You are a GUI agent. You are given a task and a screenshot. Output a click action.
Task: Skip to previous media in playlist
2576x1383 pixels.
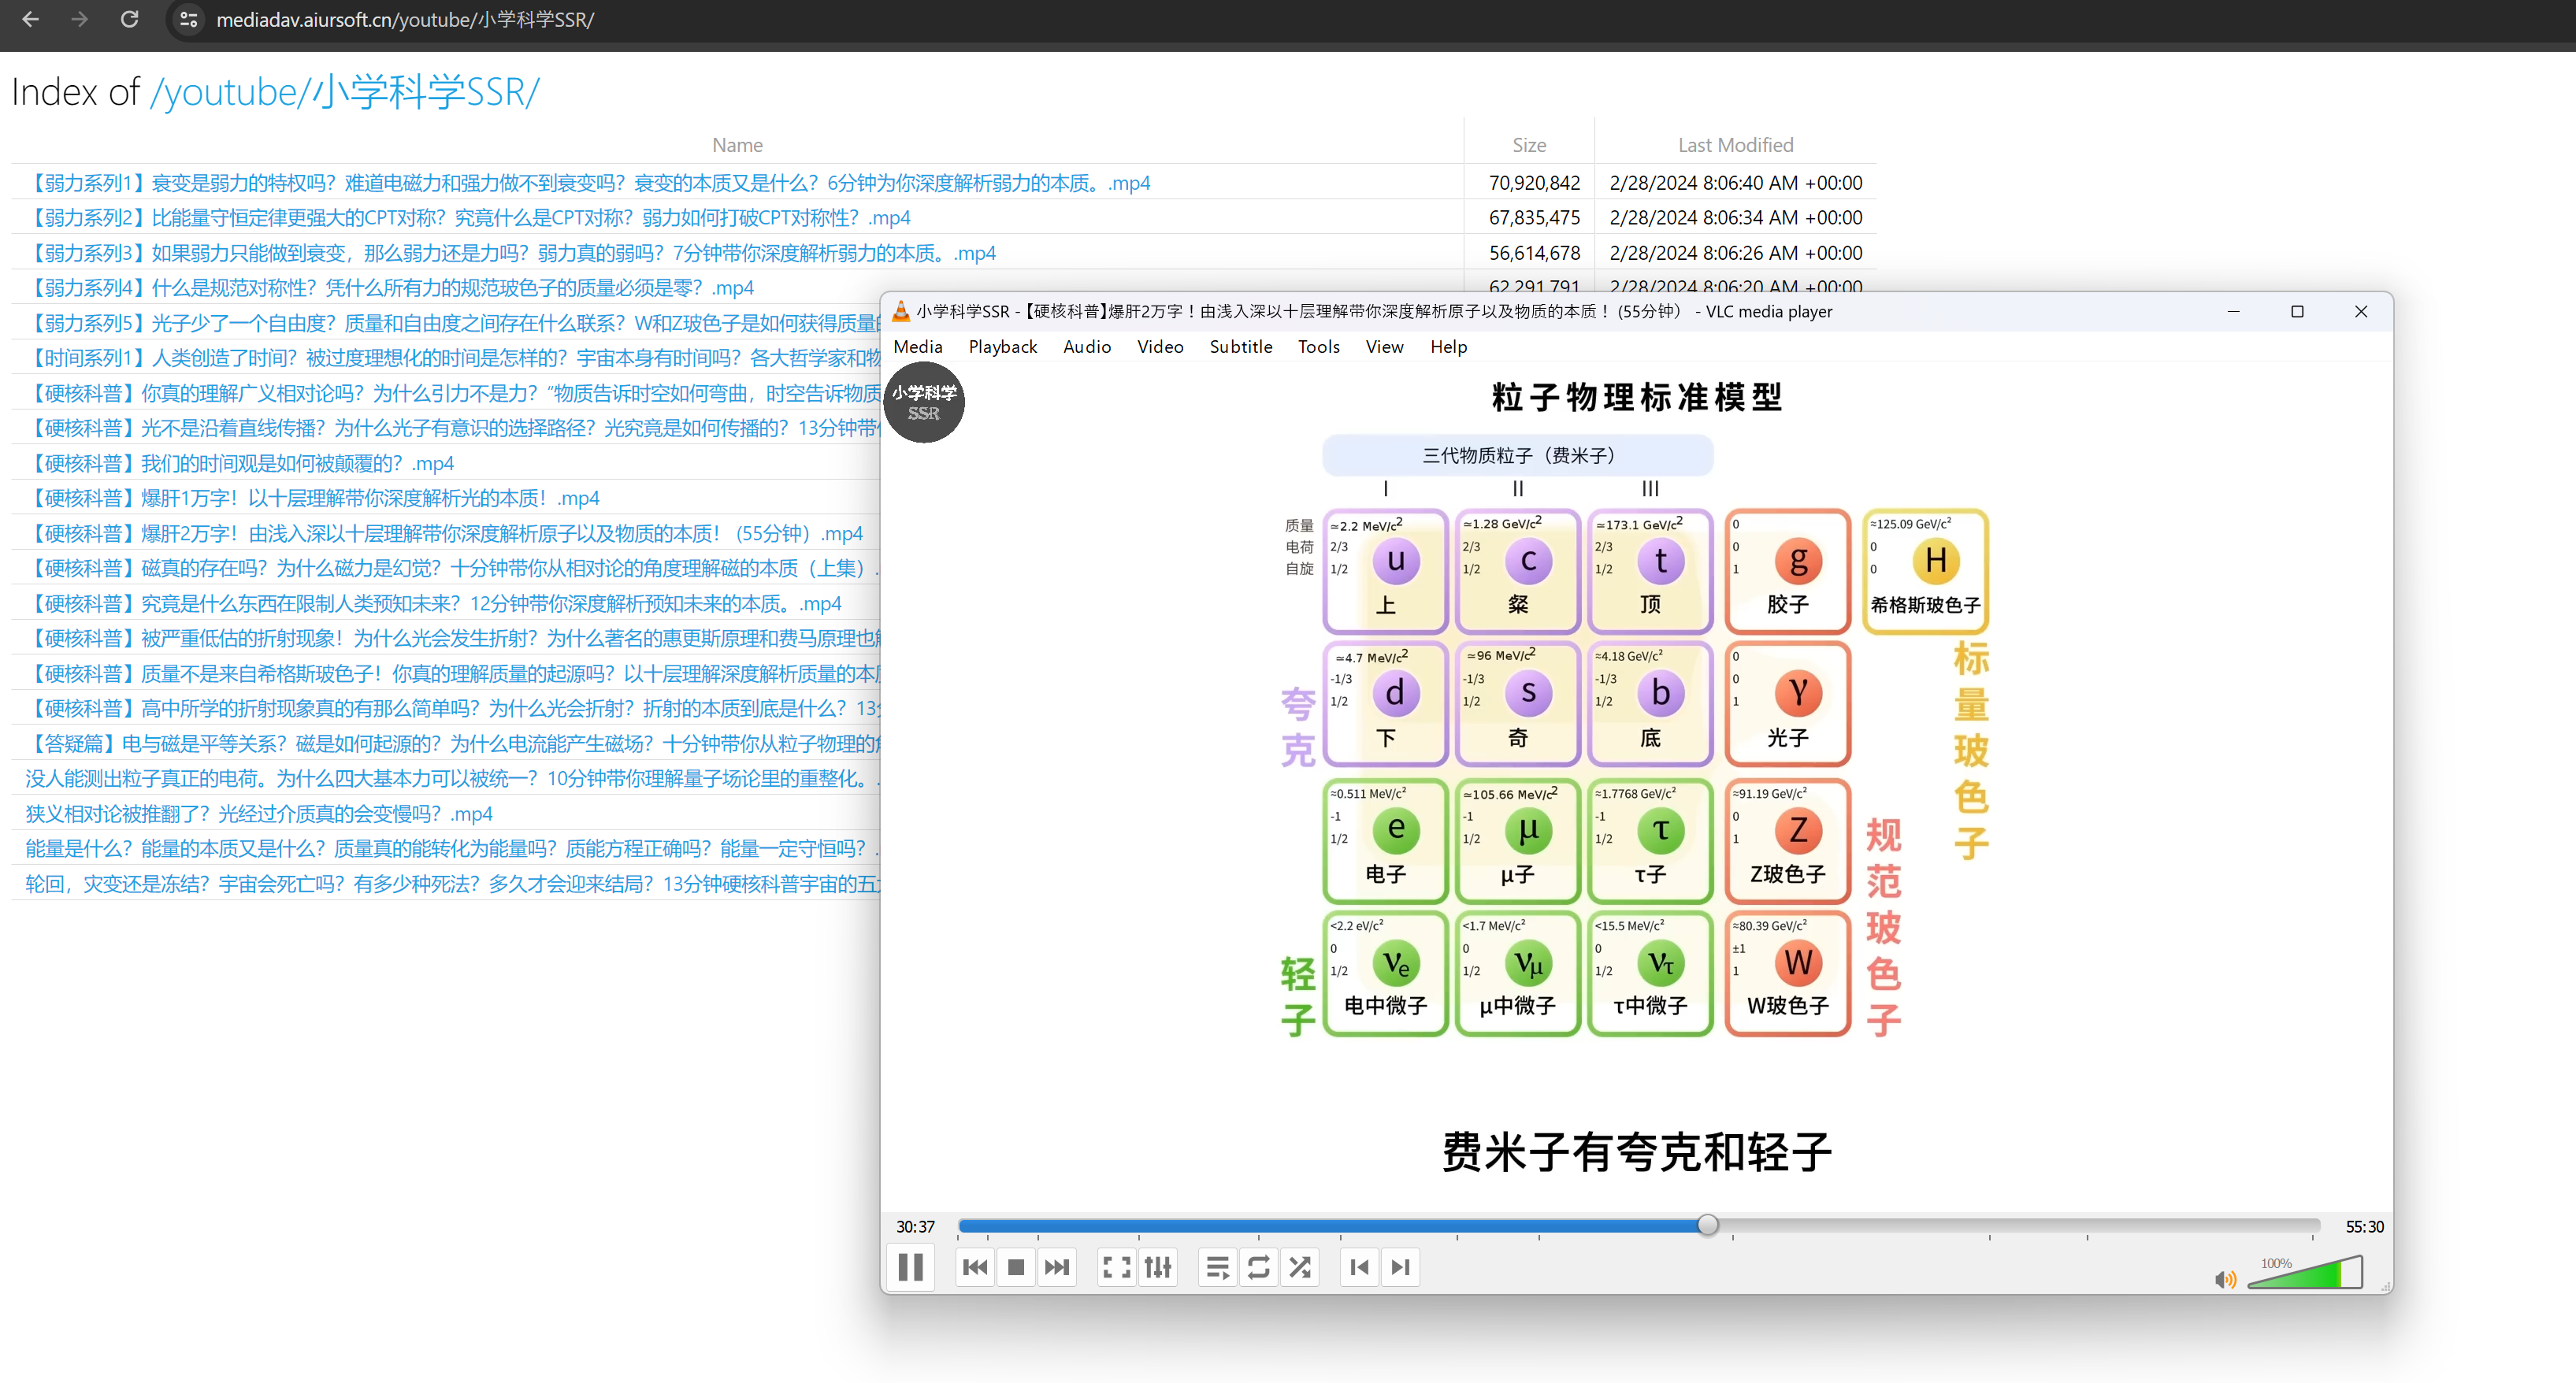(x=975, y=1267)
